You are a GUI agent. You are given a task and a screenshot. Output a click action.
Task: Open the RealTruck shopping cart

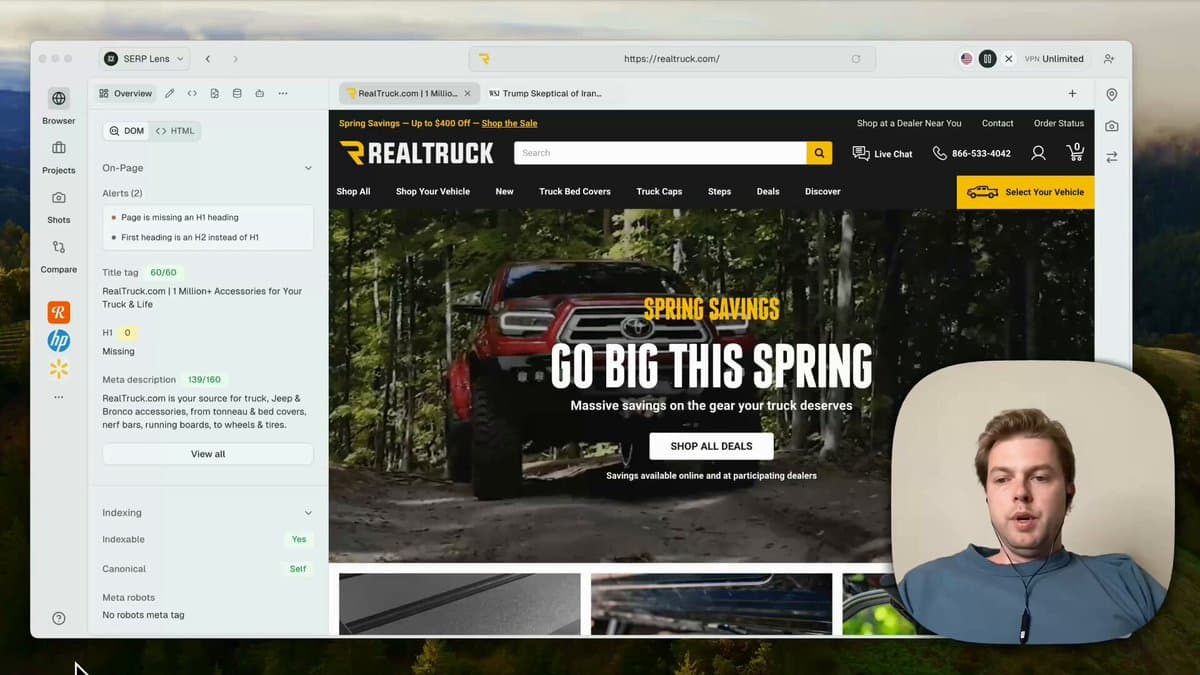pyautogui.click(x=1075, y=152)
